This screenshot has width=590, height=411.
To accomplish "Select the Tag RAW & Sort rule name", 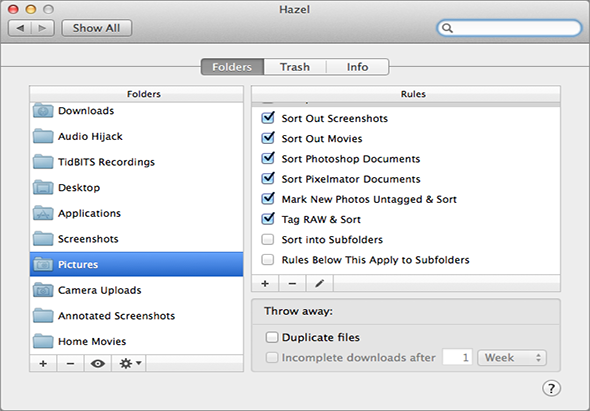I will coord(321,219).
